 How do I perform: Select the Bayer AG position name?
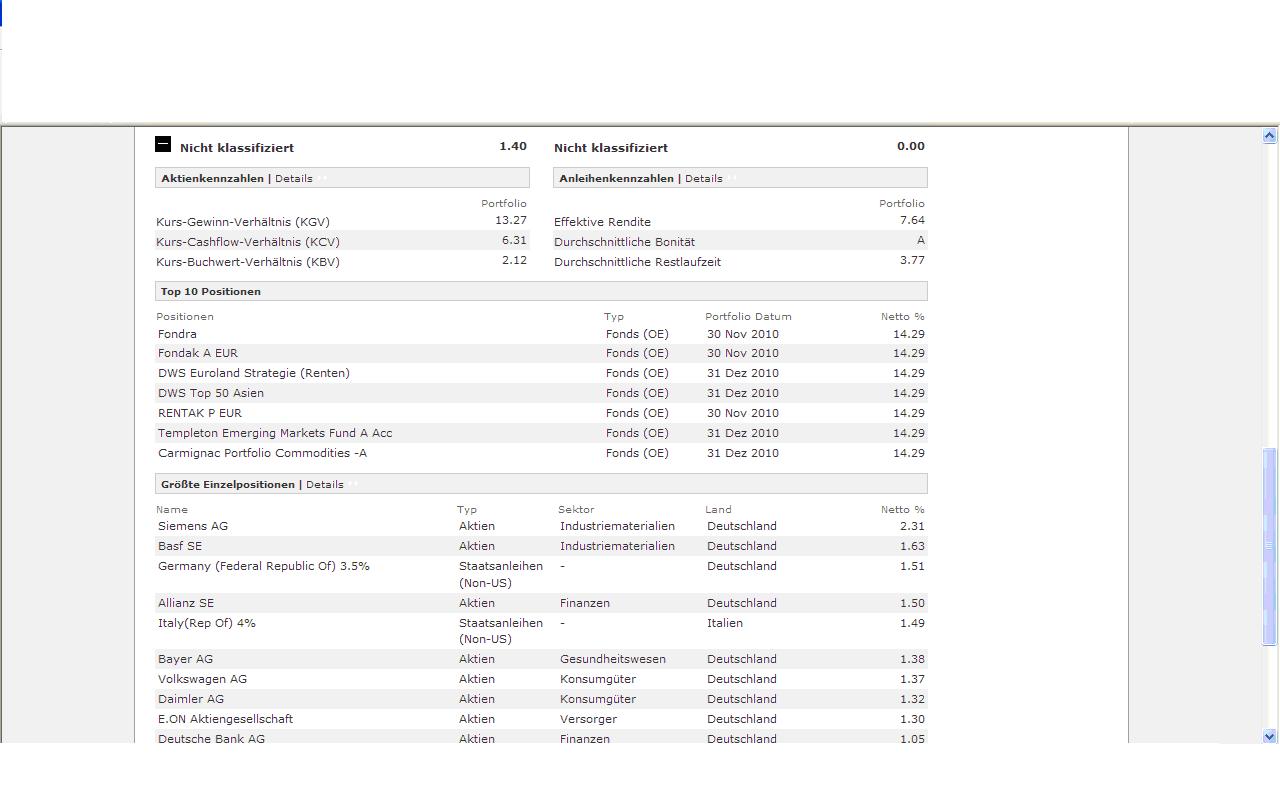185,659
